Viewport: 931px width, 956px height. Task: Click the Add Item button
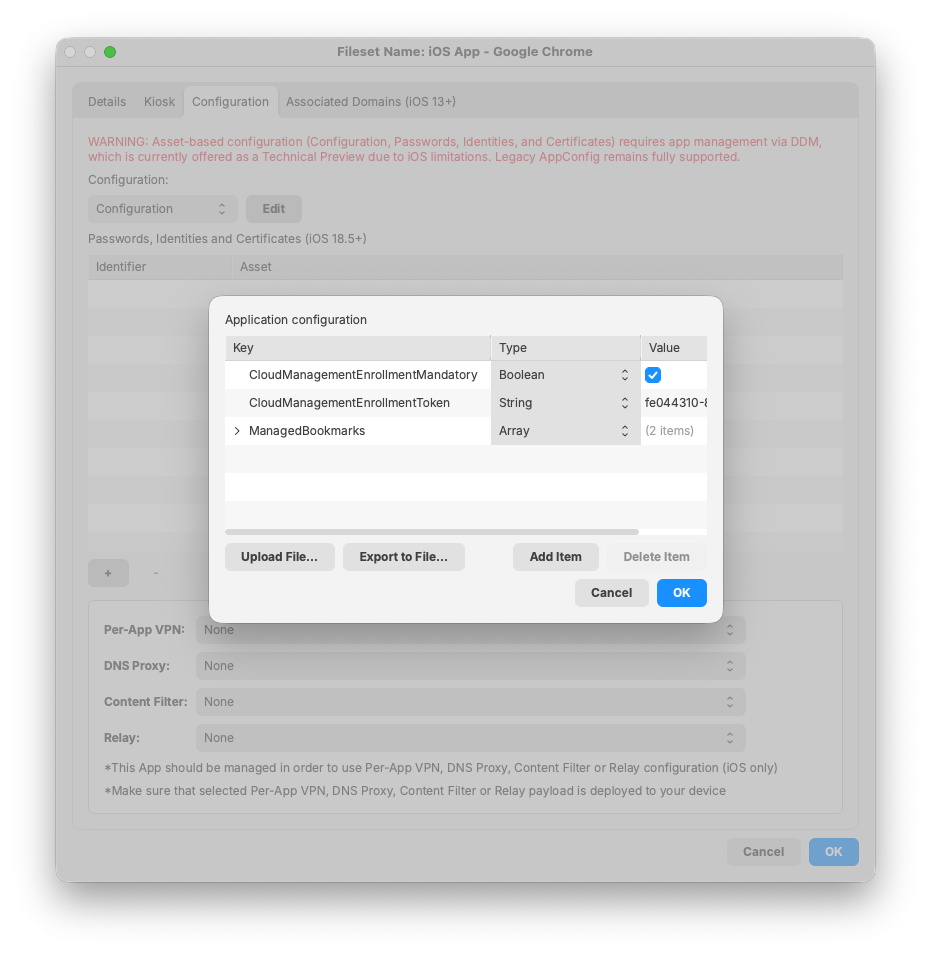555,557
